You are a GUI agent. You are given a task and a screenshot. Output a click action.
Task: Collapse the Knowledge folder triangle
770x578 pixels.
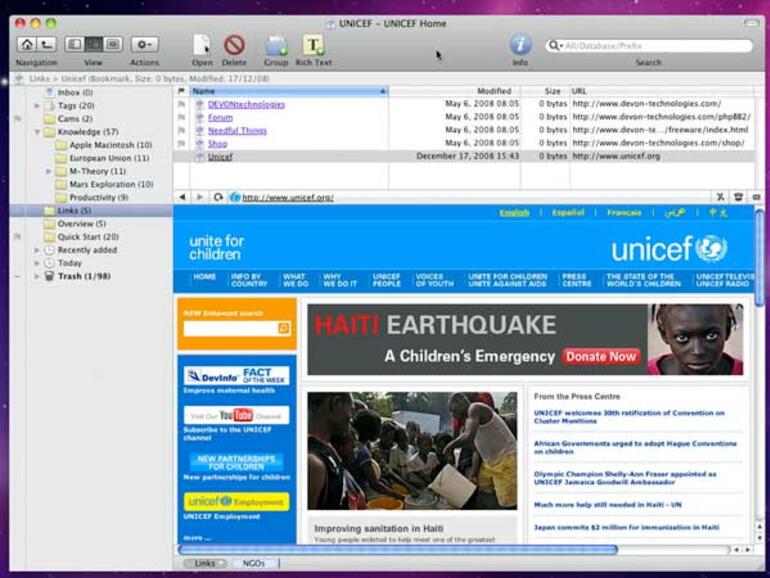pos(37,131)
